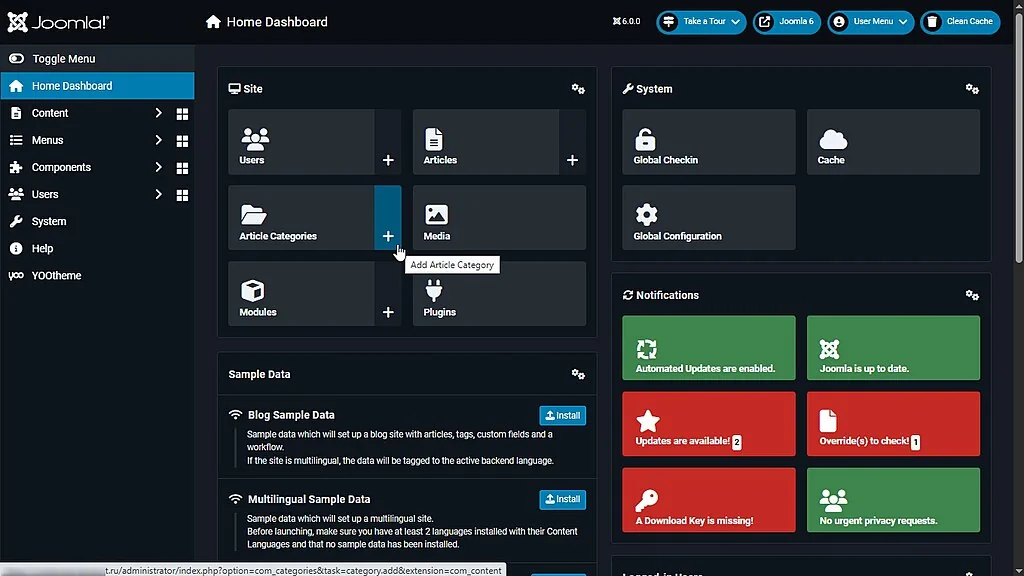Open Notifications module settings gear
Image resolution: width=1024 pixels, height=576 pixels.
(971, 295)
